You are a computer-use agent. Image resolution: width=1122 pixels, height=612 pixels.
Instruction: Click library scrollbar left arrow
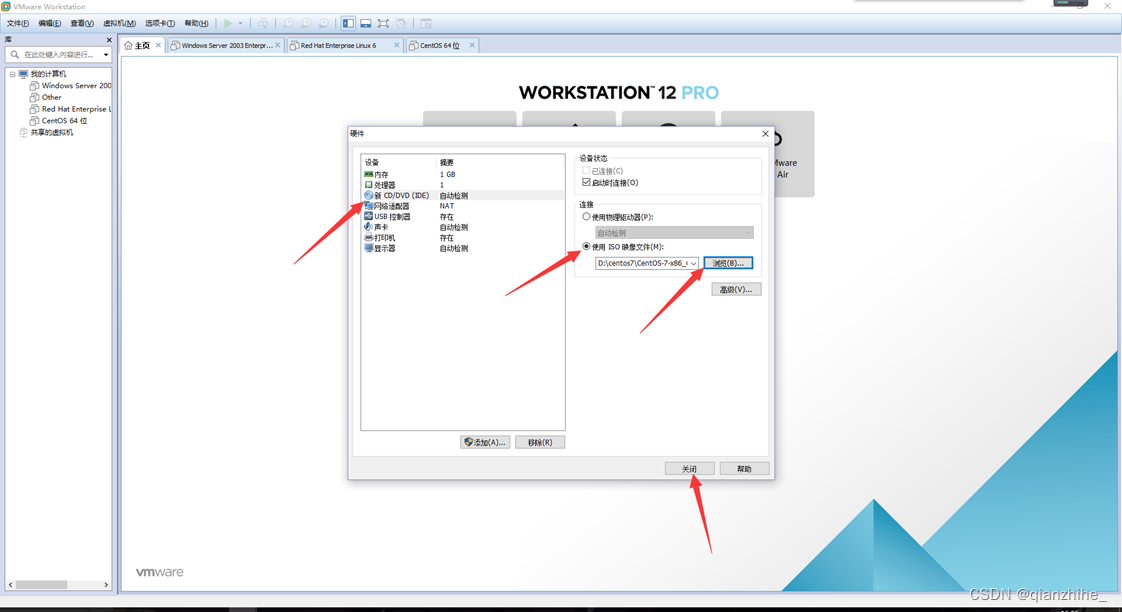(11, 585)
